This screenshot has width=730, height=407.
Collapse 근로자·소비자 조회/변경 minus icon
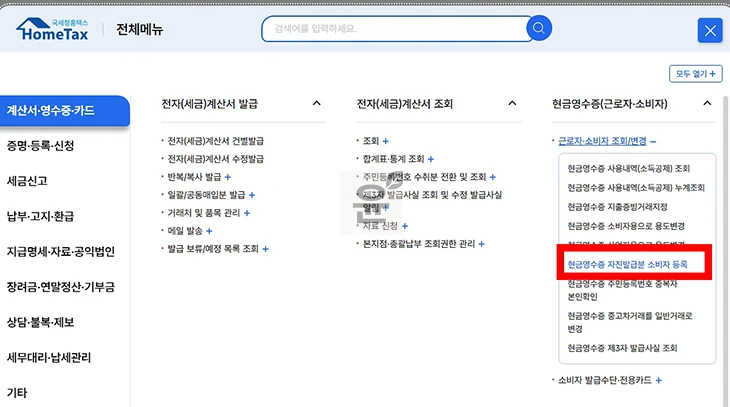click(653, 142)
